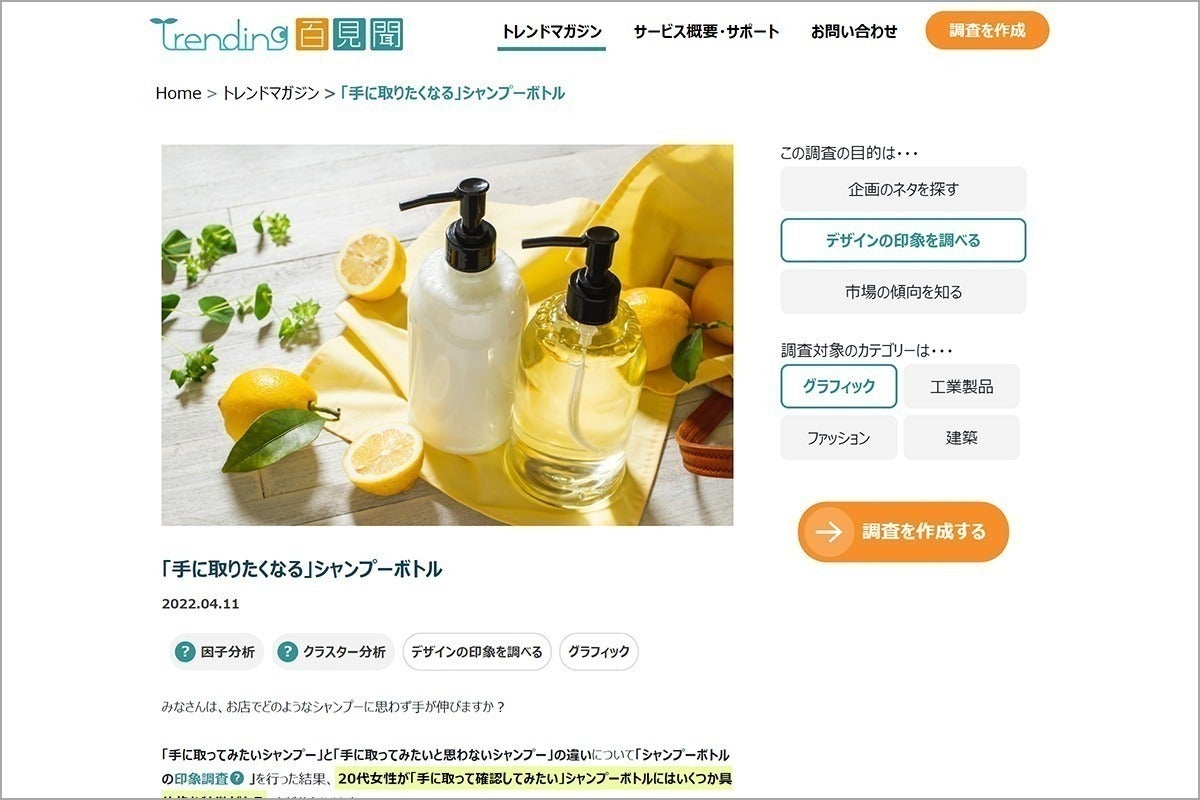Click the orange 調査を作成 header button
Viewport: 1200px width, 800px height.
click(987, 30)
